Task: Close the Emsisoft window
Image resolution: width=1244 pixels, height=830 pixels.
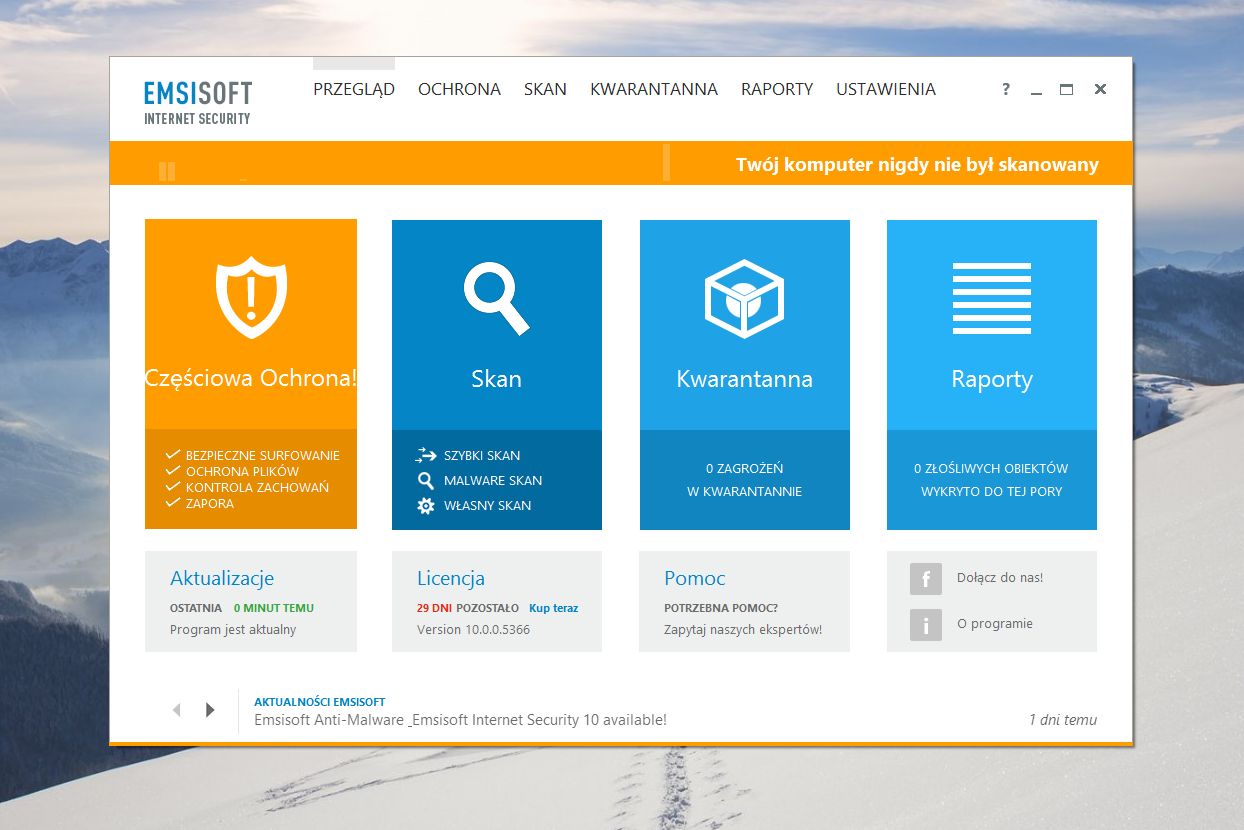Action: [x=1100, y=89]
